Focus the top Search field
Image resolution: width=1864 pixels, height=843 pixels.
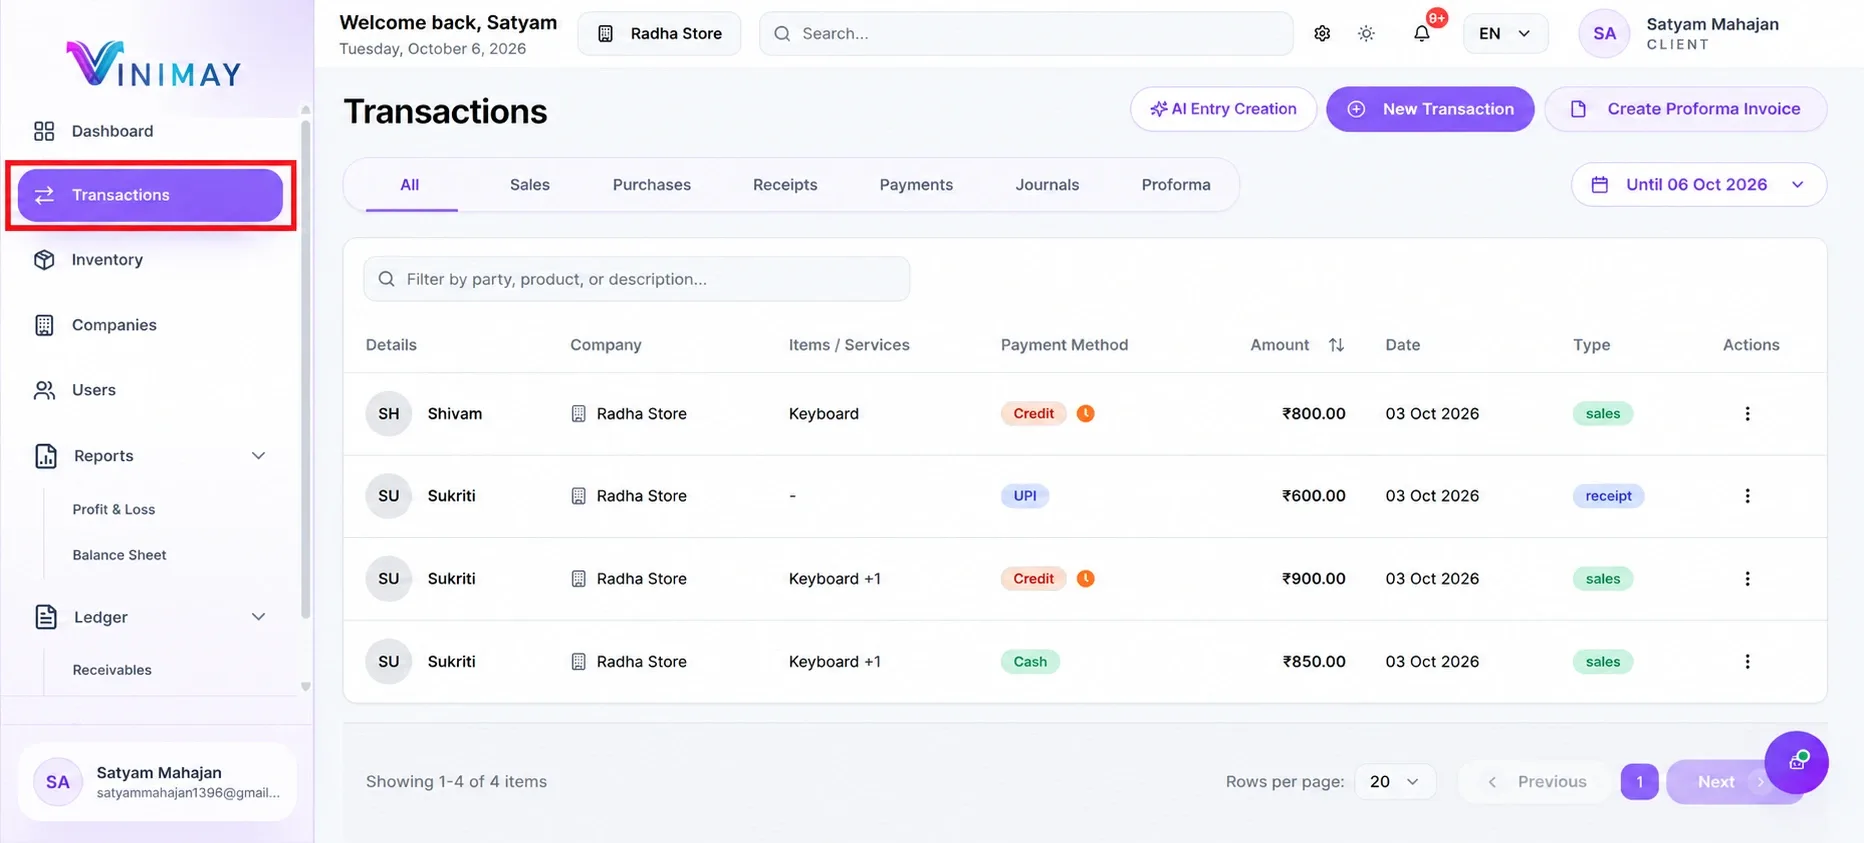click(x=1026, y=34)
